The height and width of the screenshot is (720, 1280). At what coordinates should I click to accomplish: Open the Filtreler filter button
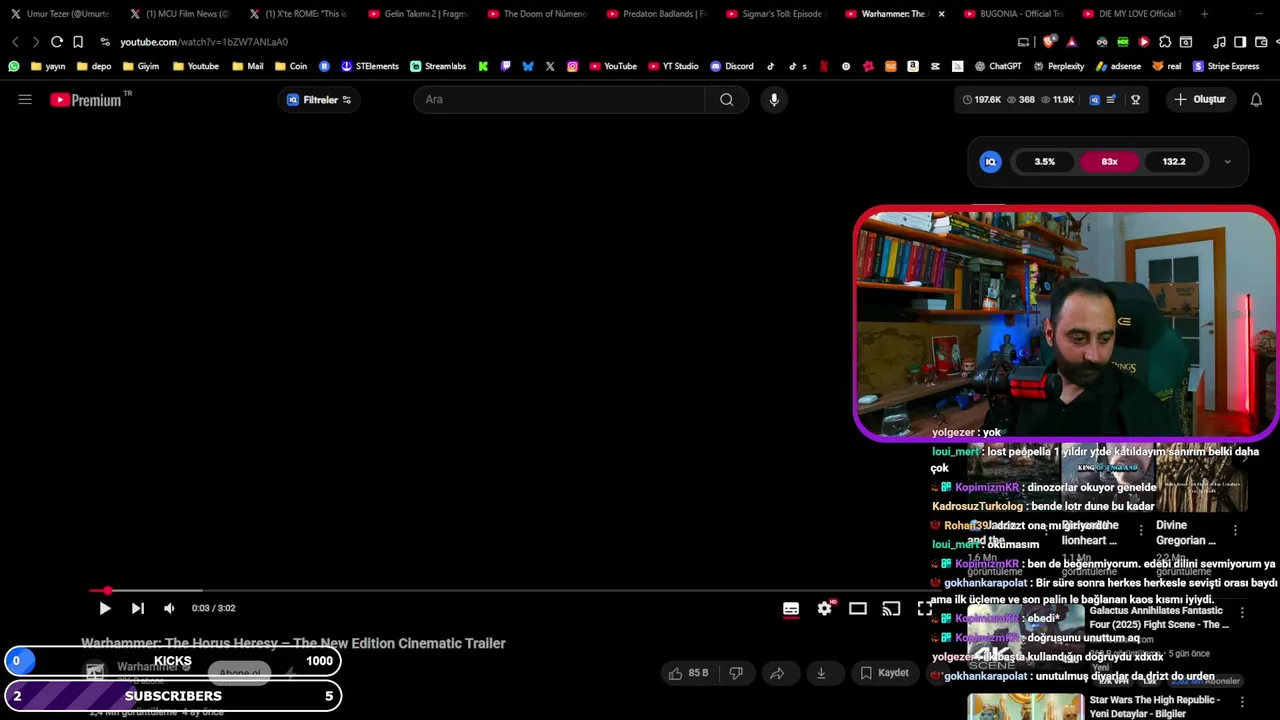click(320, 100)
